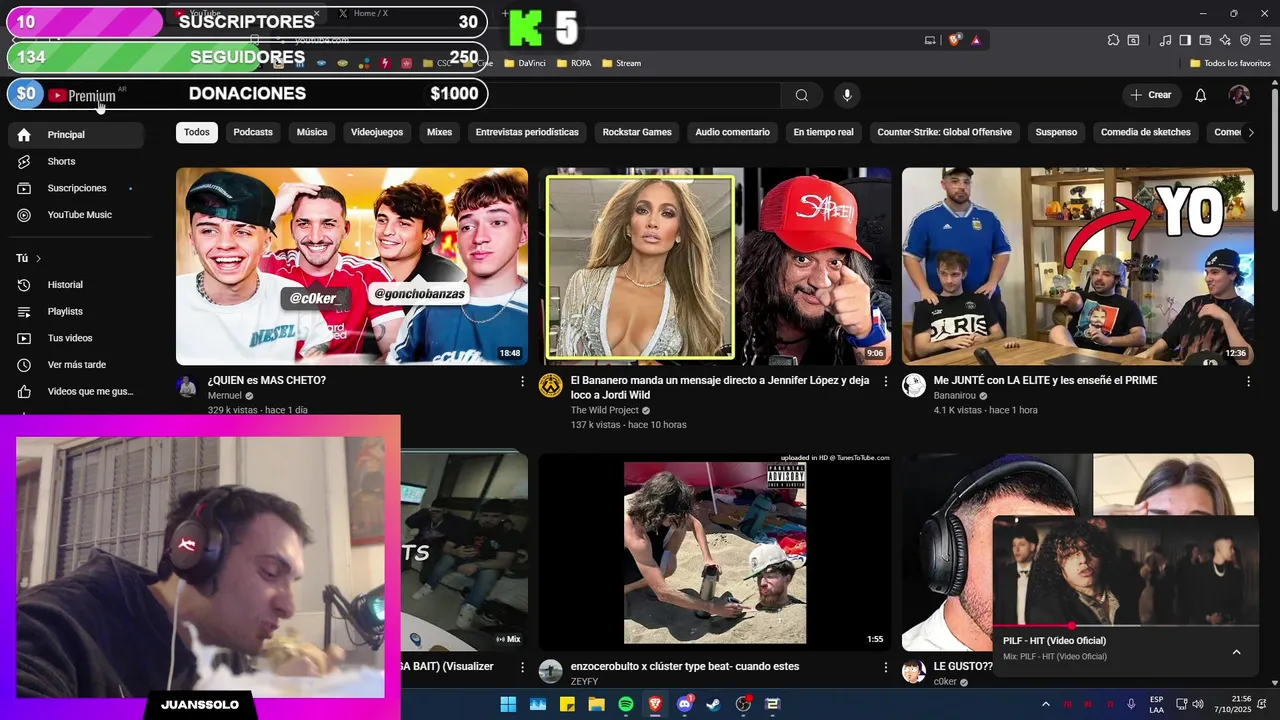Open Discord from the taskbar
The image size is (1280, 720).
[x=685, y=704]
